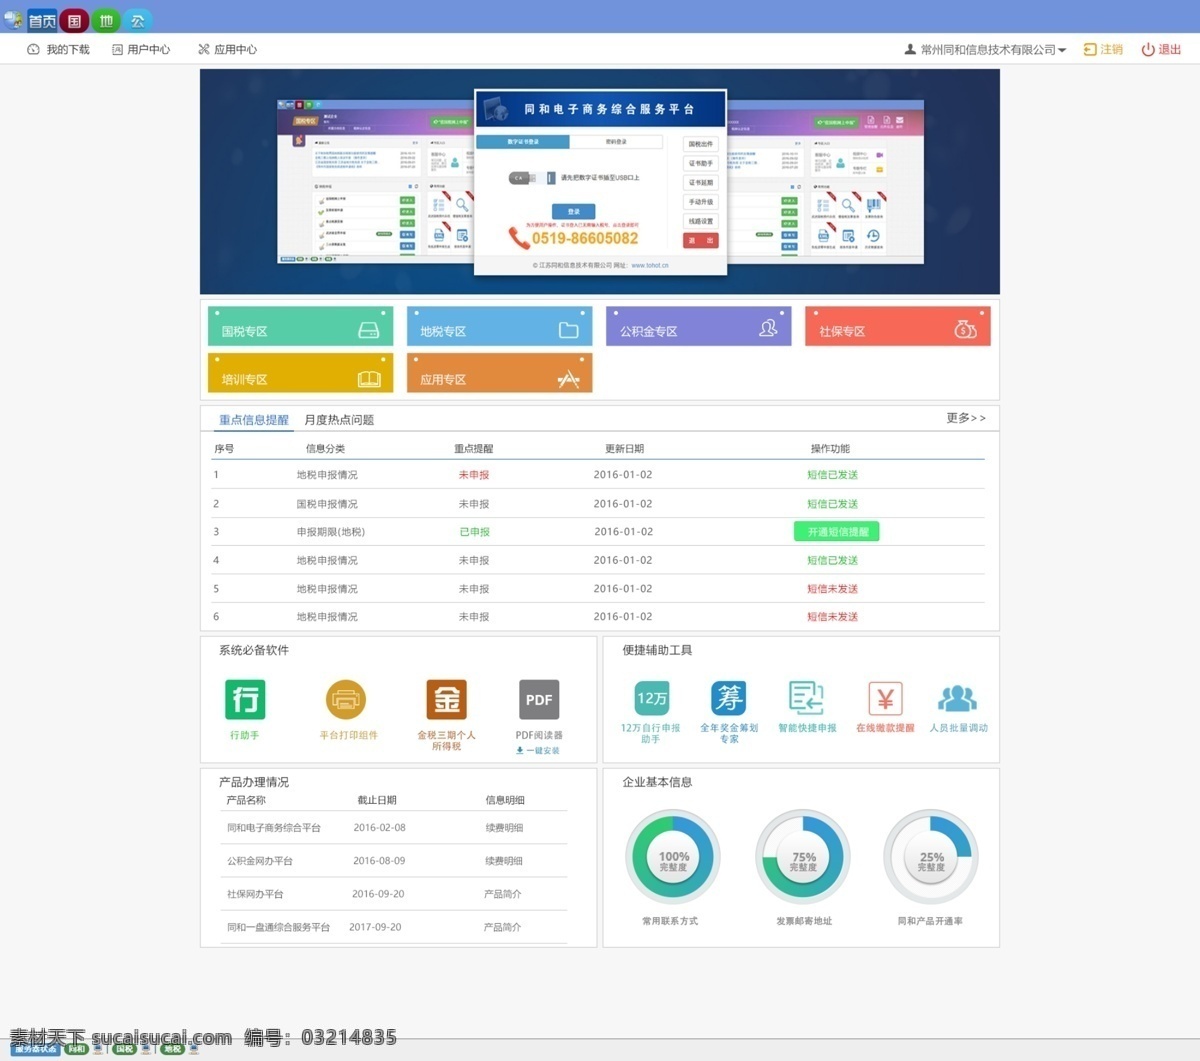Open the 公积金专区 card

(x=698, y=327)
